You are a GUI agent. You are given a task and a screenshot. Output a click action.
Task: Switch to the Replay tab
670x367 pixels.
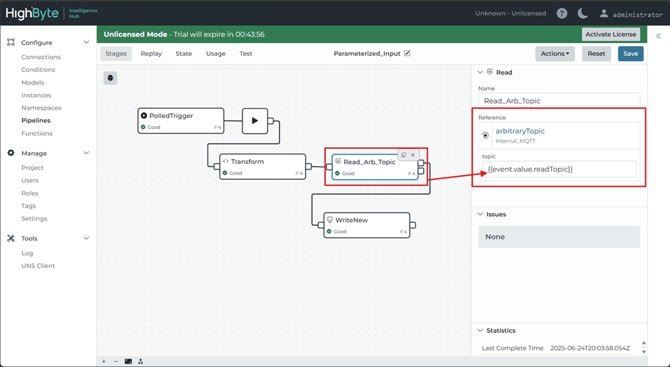151,54
